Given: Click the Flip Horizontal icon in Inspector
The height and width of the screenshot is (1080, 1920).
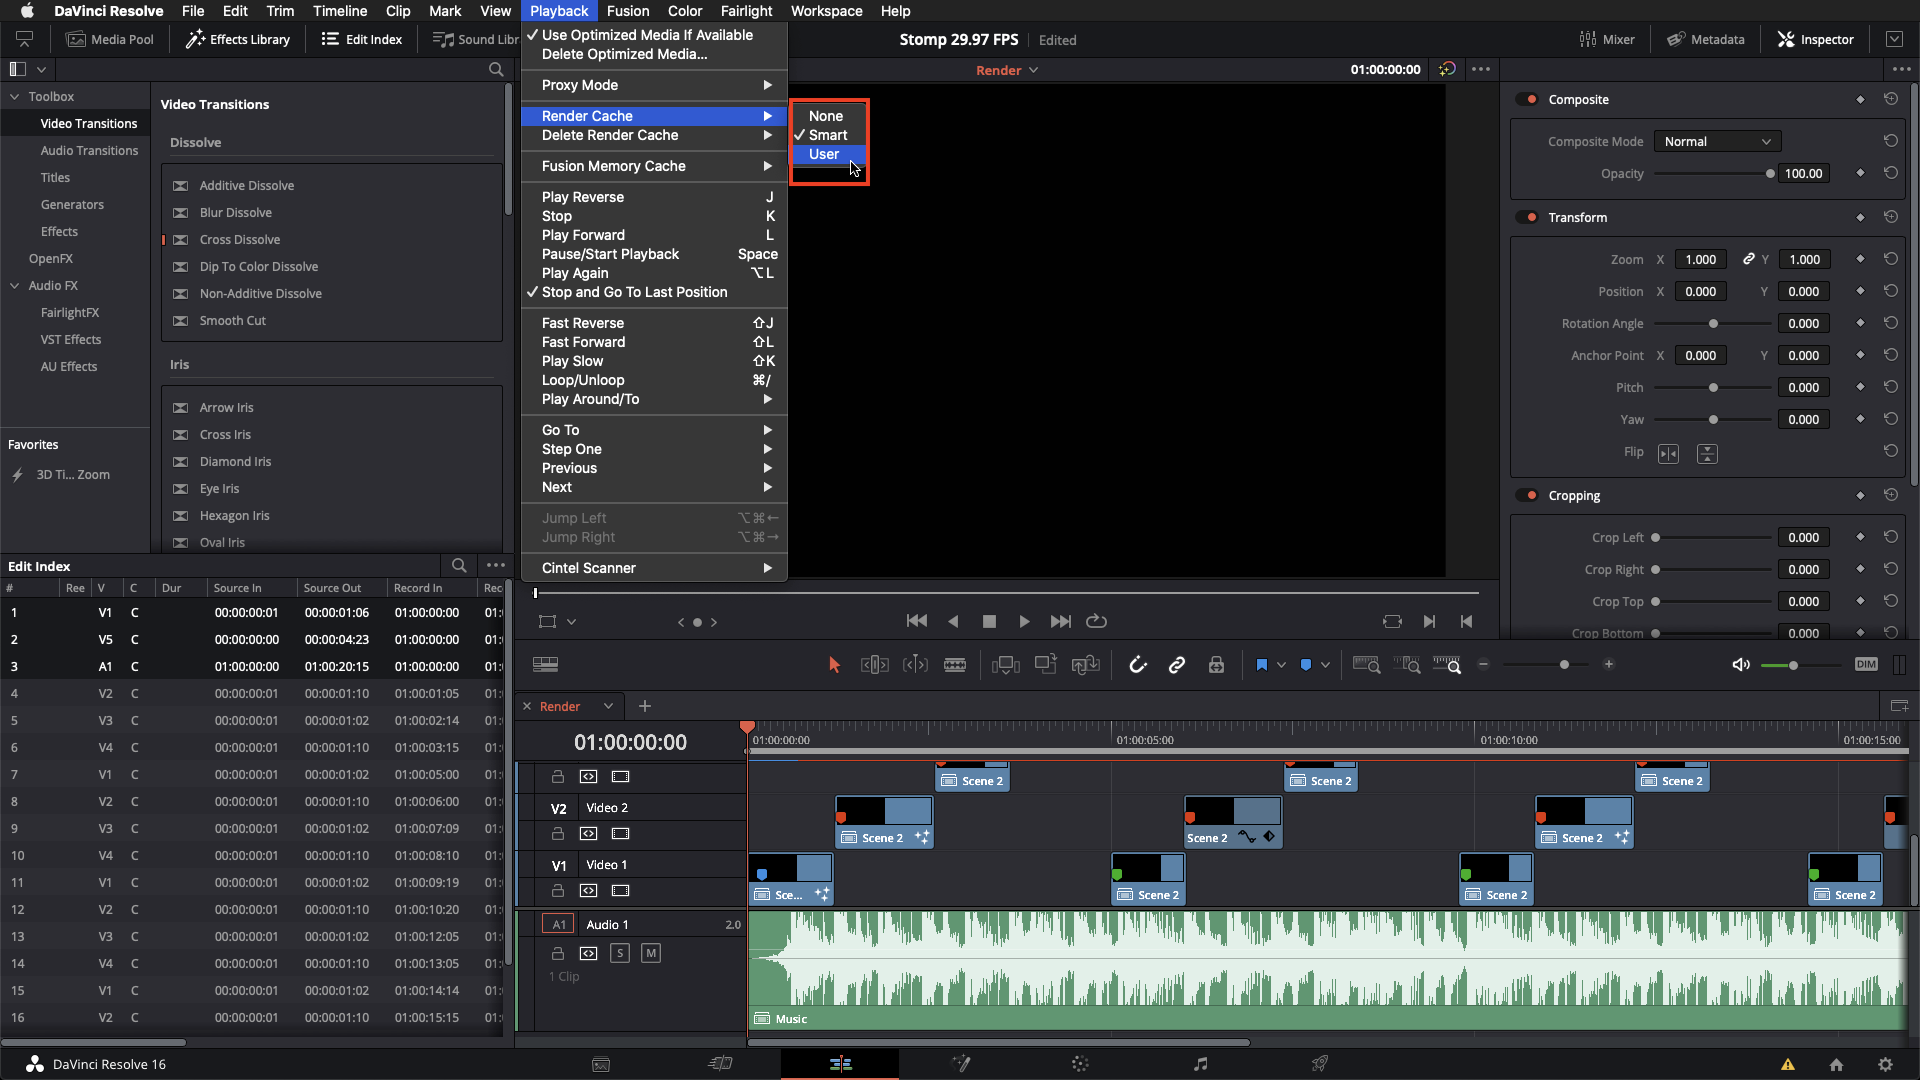Looking at the screenshot, I should click(x=1668, y=454).
